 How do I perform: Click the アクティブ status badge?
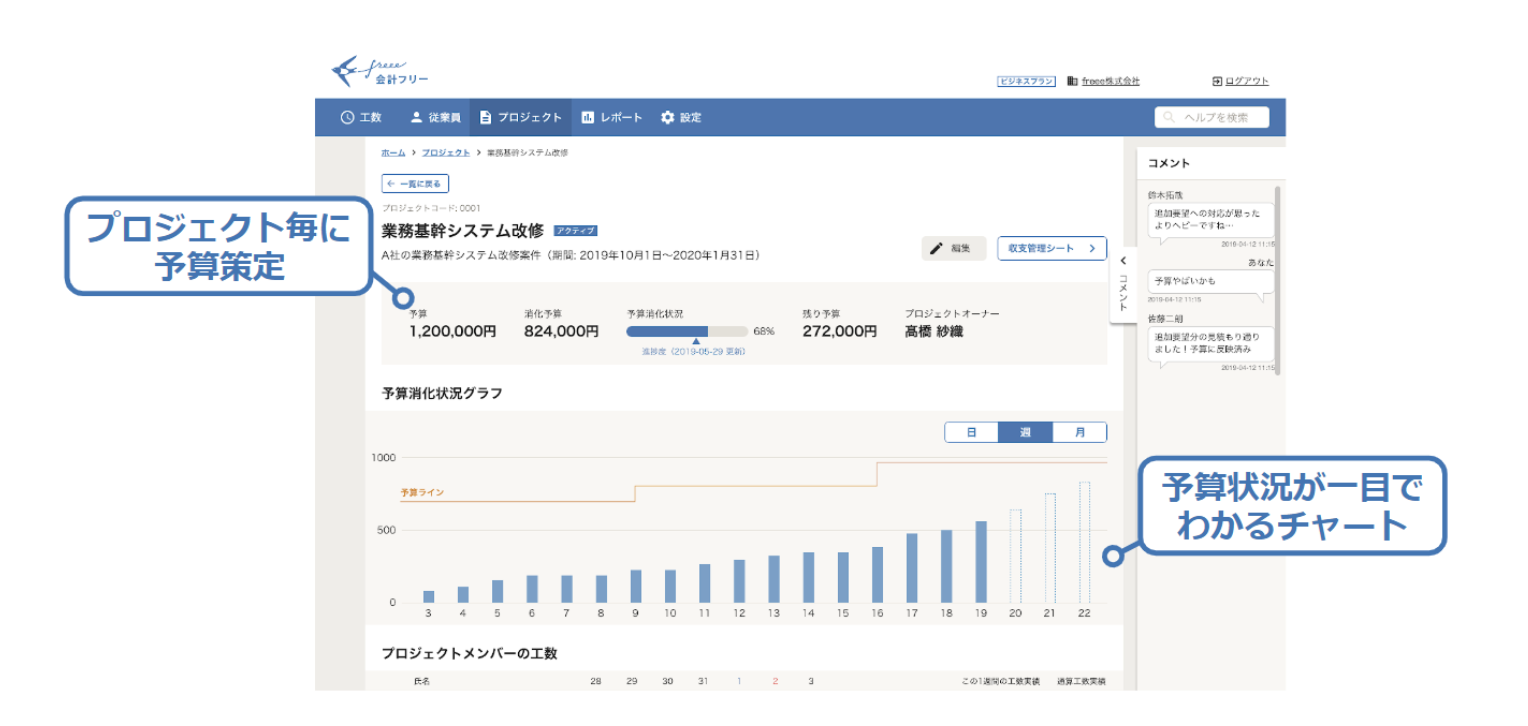[576, 231]
